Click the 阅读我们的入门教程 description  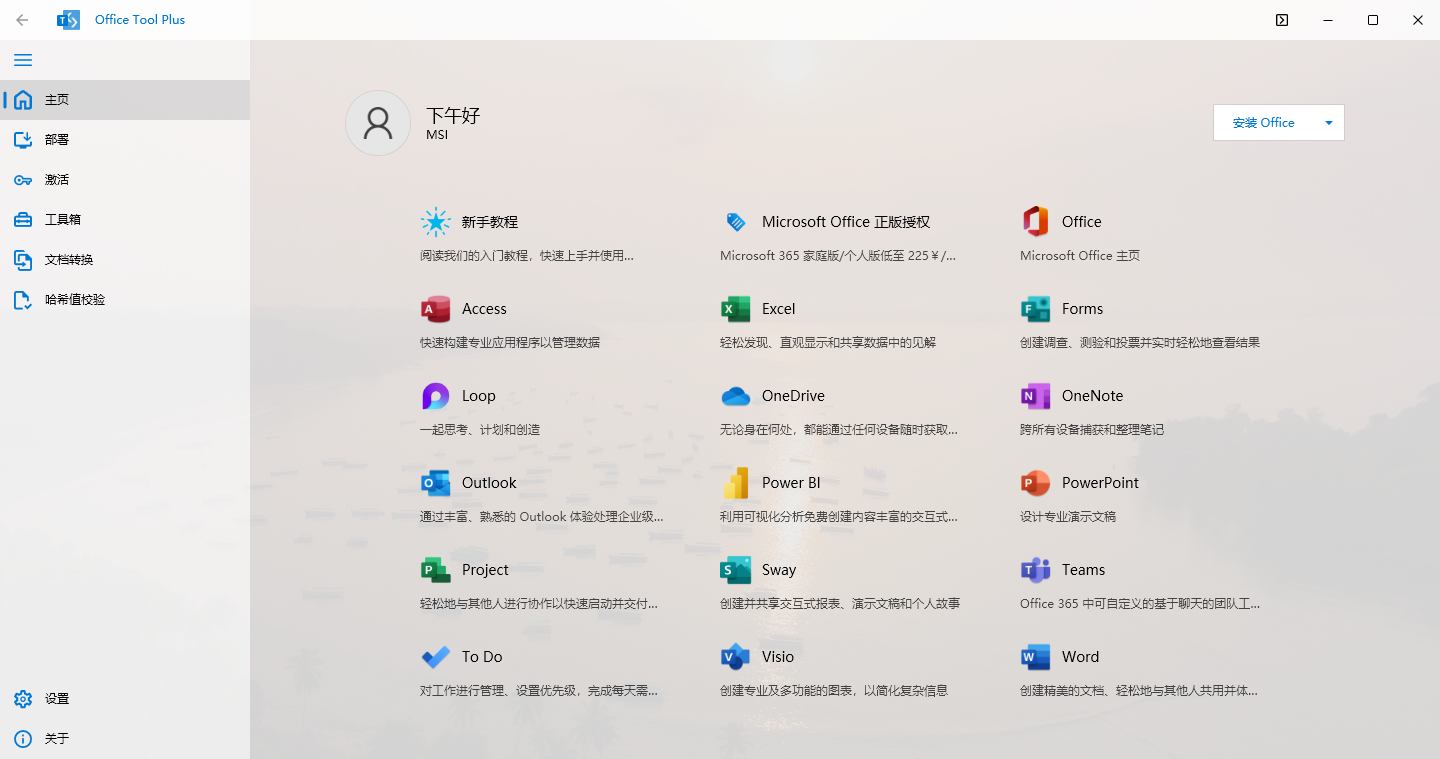click(527, 256)
